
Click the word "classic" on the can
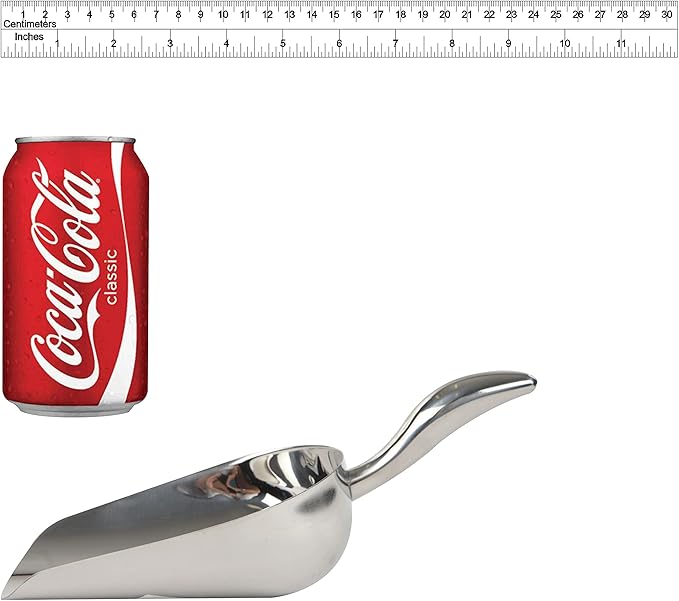pyautogui.click(x=111, y=277)
